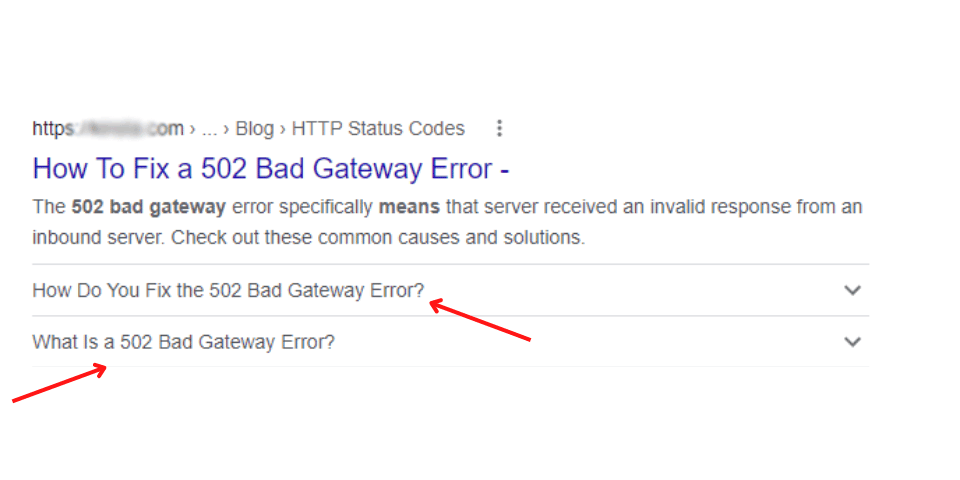Click the trailing dash ending the blue title

click(x=504, y=171)
